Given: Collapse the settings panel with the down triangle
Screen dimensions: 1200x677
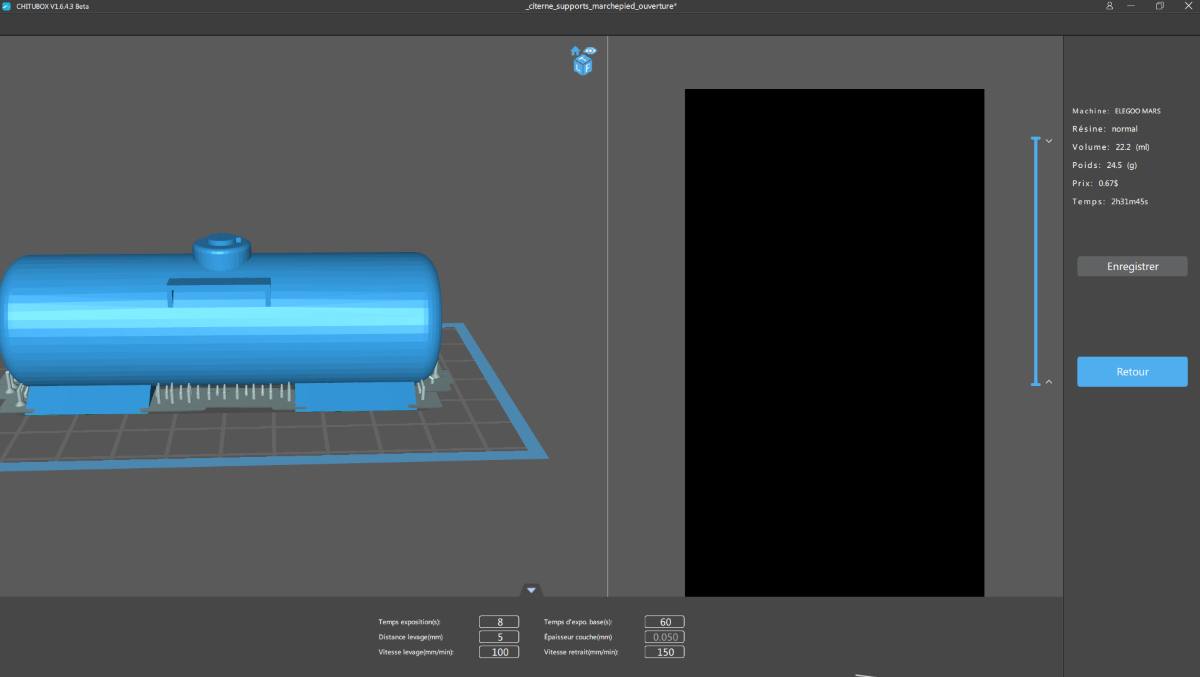Looking at the screenshot, I should pyautogui.click(x=532, y=590).
